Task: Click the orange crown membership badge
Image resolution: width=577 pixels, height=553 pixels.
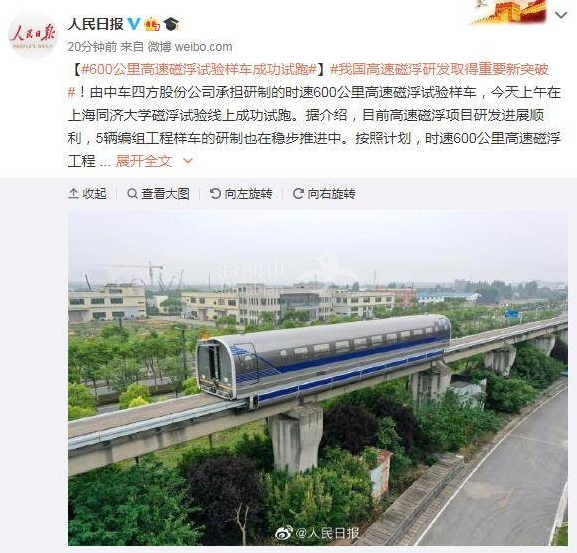Action: point(152,24)
